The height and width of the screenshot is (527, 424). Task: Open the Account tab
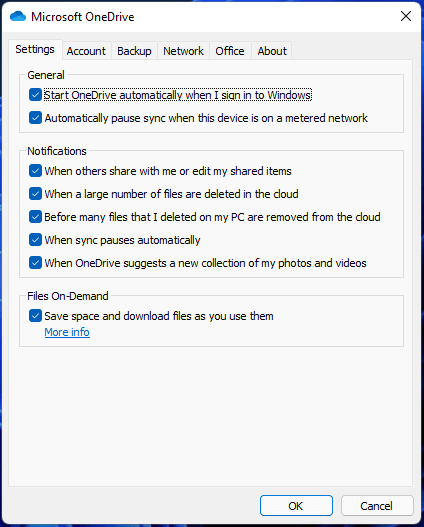86,51
